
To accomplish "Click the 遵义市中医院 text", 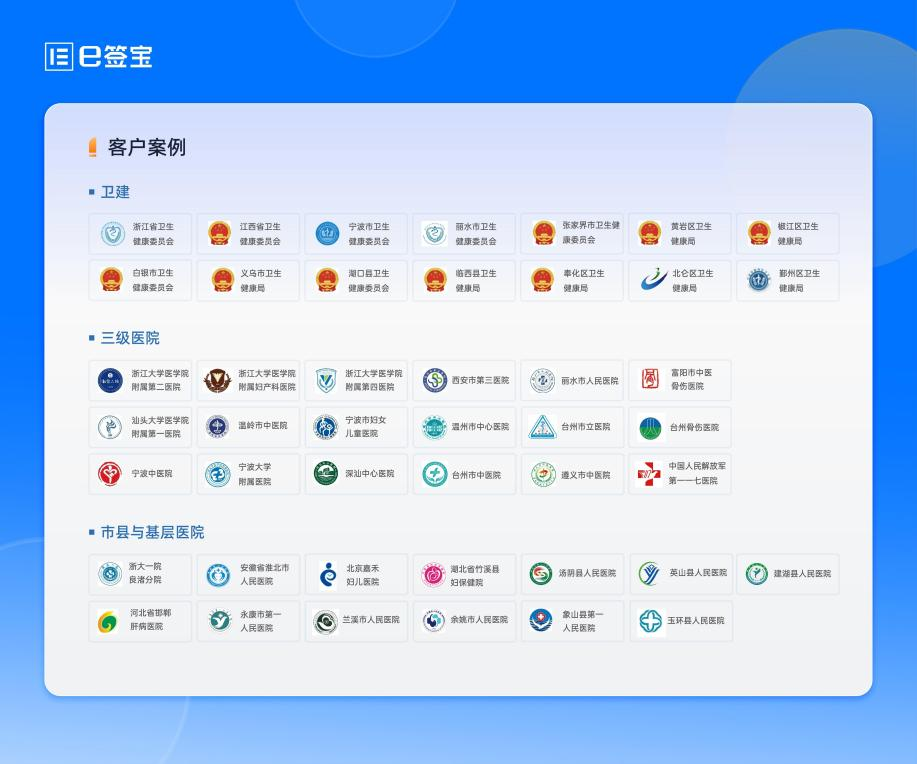I will click(x=585, y=475).
